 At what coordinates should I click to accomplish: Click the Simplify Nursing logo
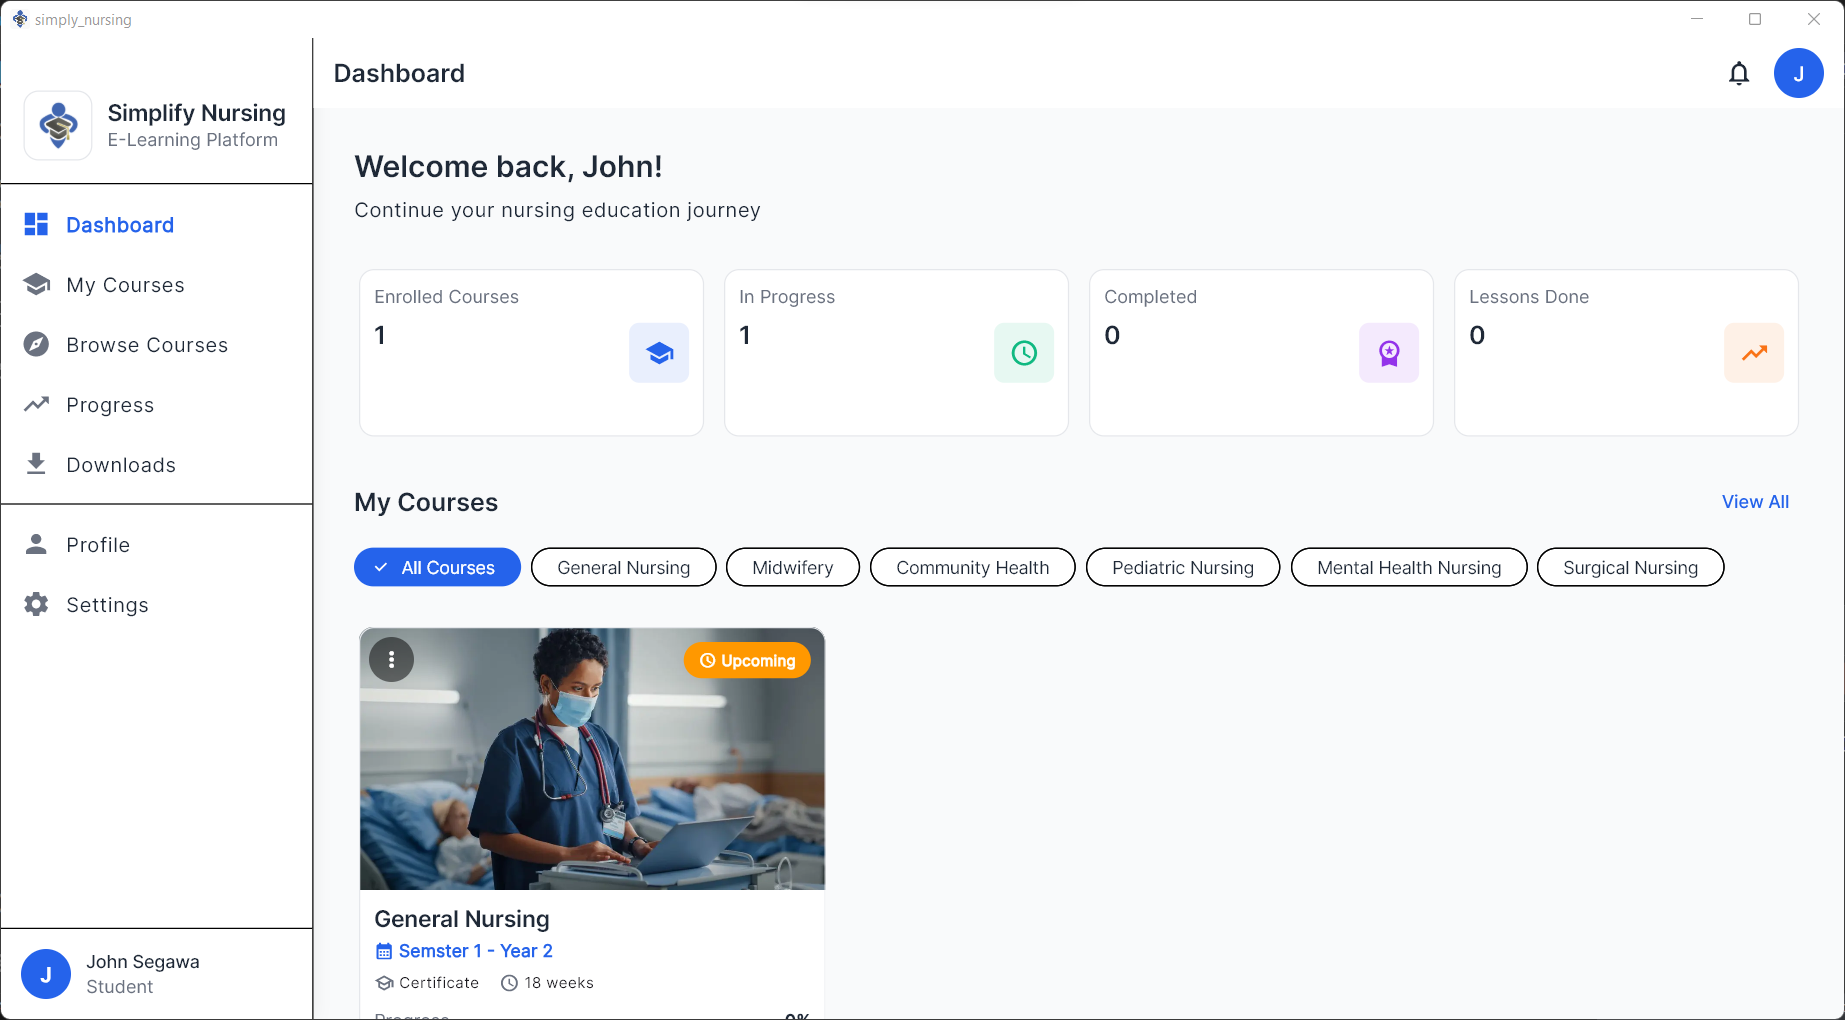pos(58,126)
